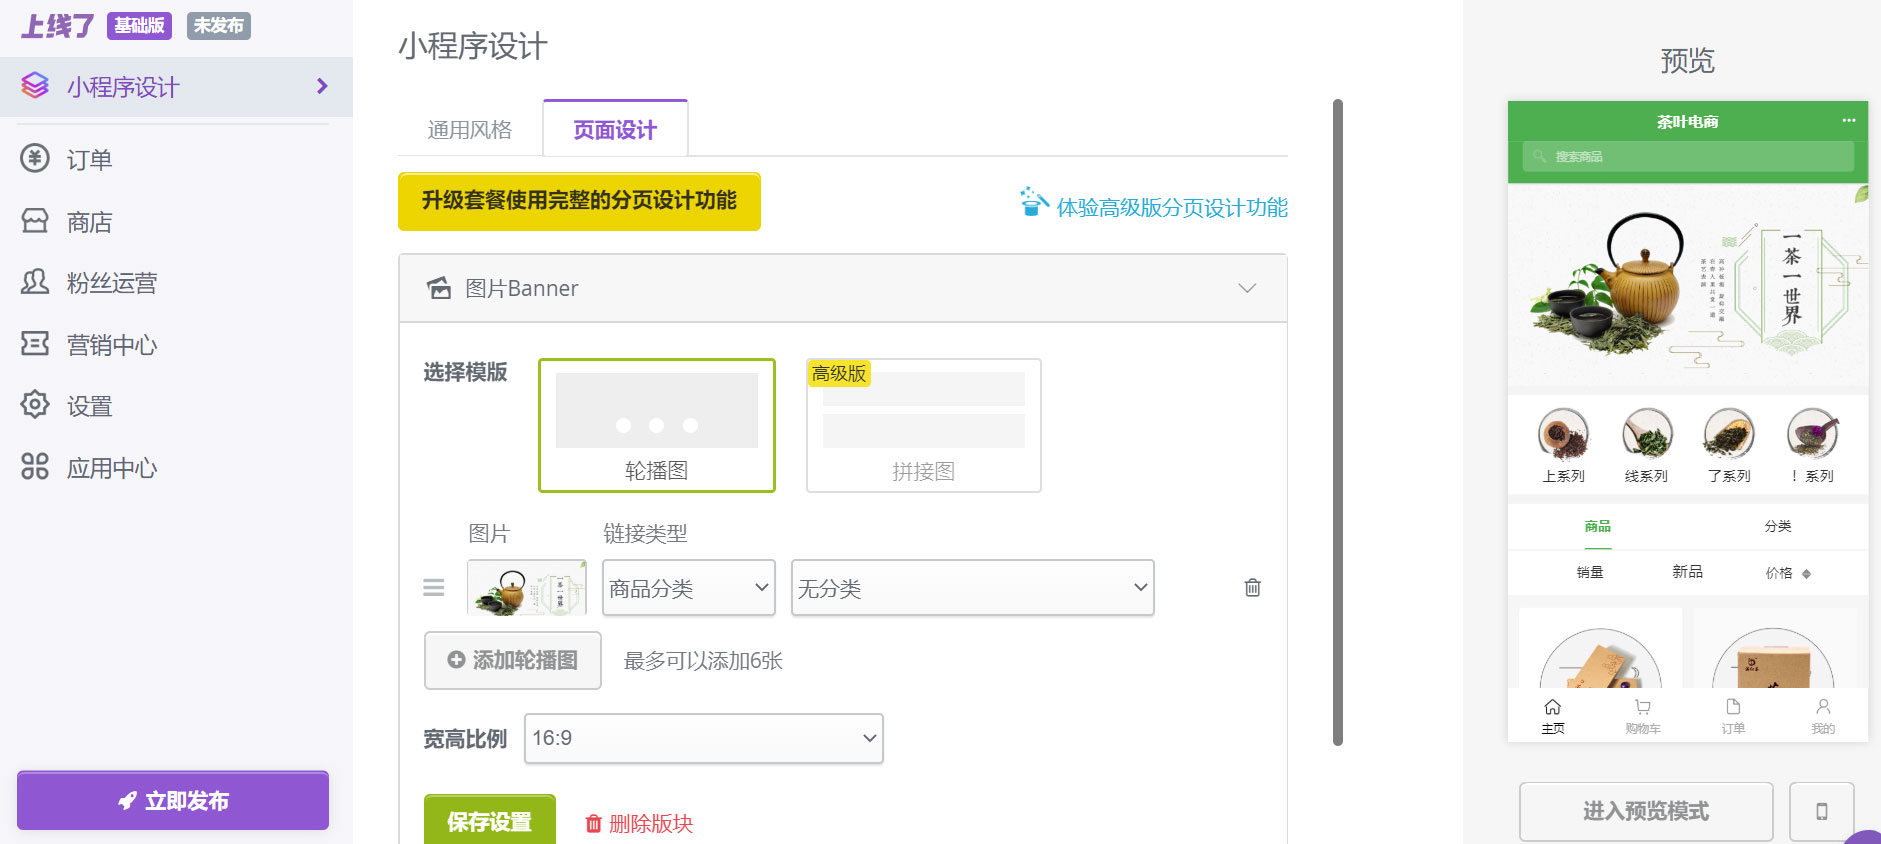Click the 小程序设计 layers icon
This screenshot has width=1881, height=844.
click(x=35, y=86)
